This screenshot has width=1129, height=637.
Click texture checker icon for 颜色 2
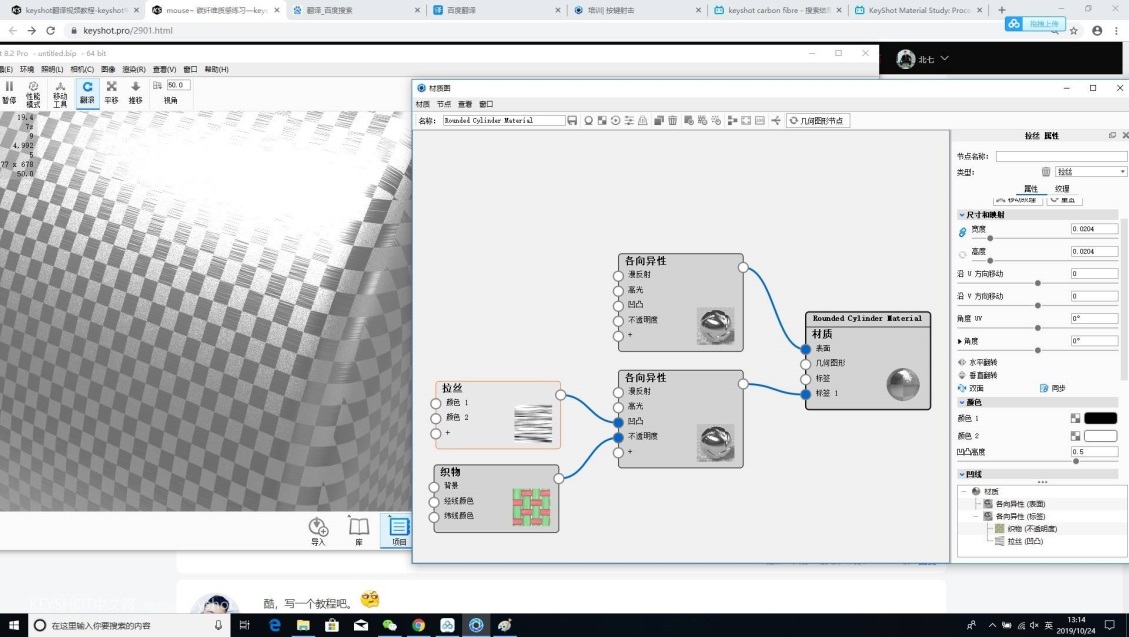coord(1075,436)
